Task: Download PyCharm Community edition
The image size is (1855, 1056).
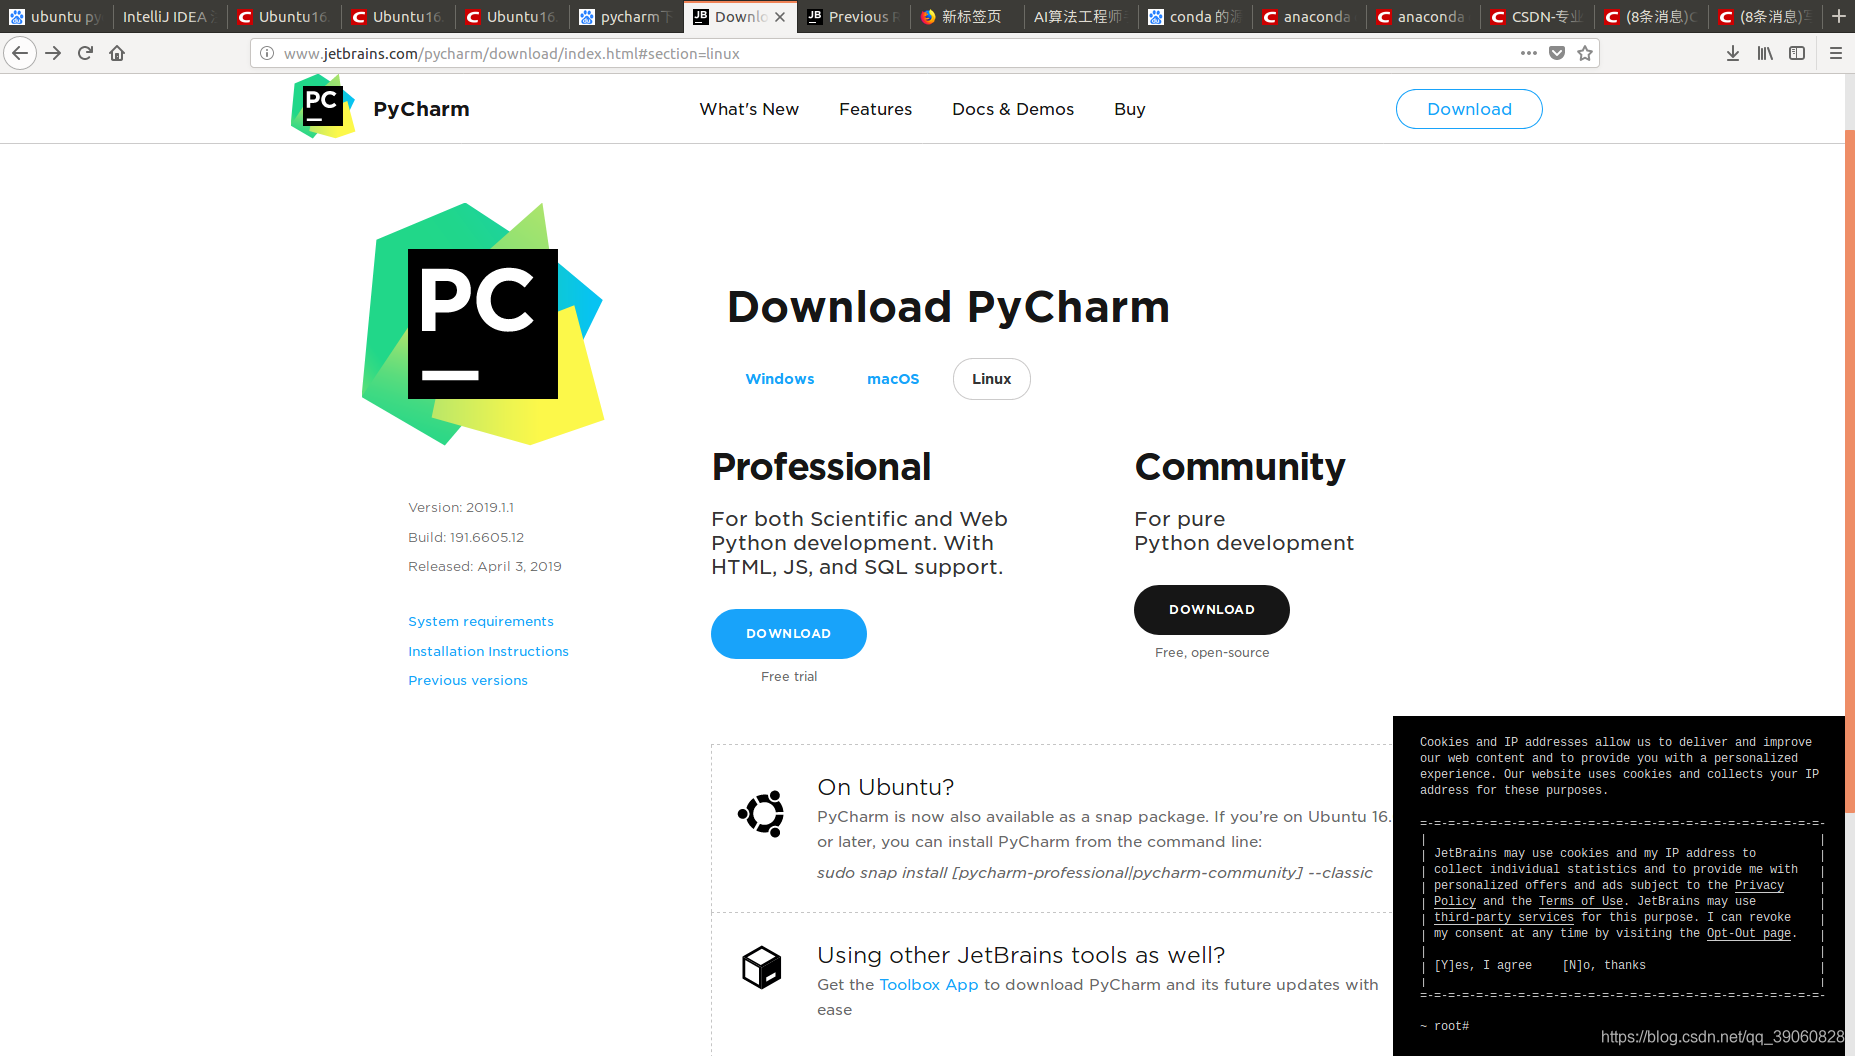Action: (x=1212, y=610)
